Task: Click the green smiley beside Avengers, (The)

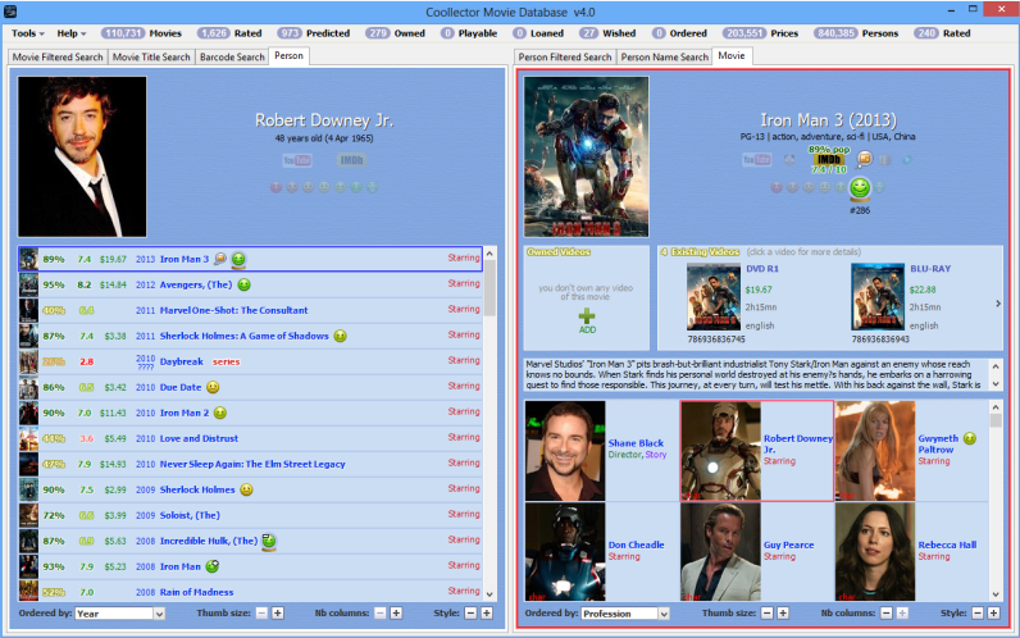Action: pyautogui.click(x=244, y=285)
